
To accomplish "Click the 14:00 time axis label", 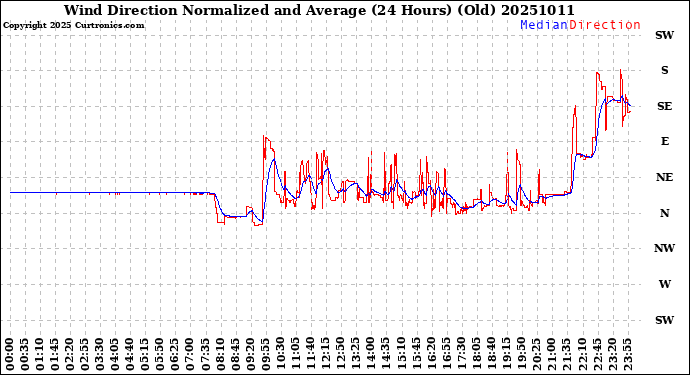I will click(x=370, y=354).
